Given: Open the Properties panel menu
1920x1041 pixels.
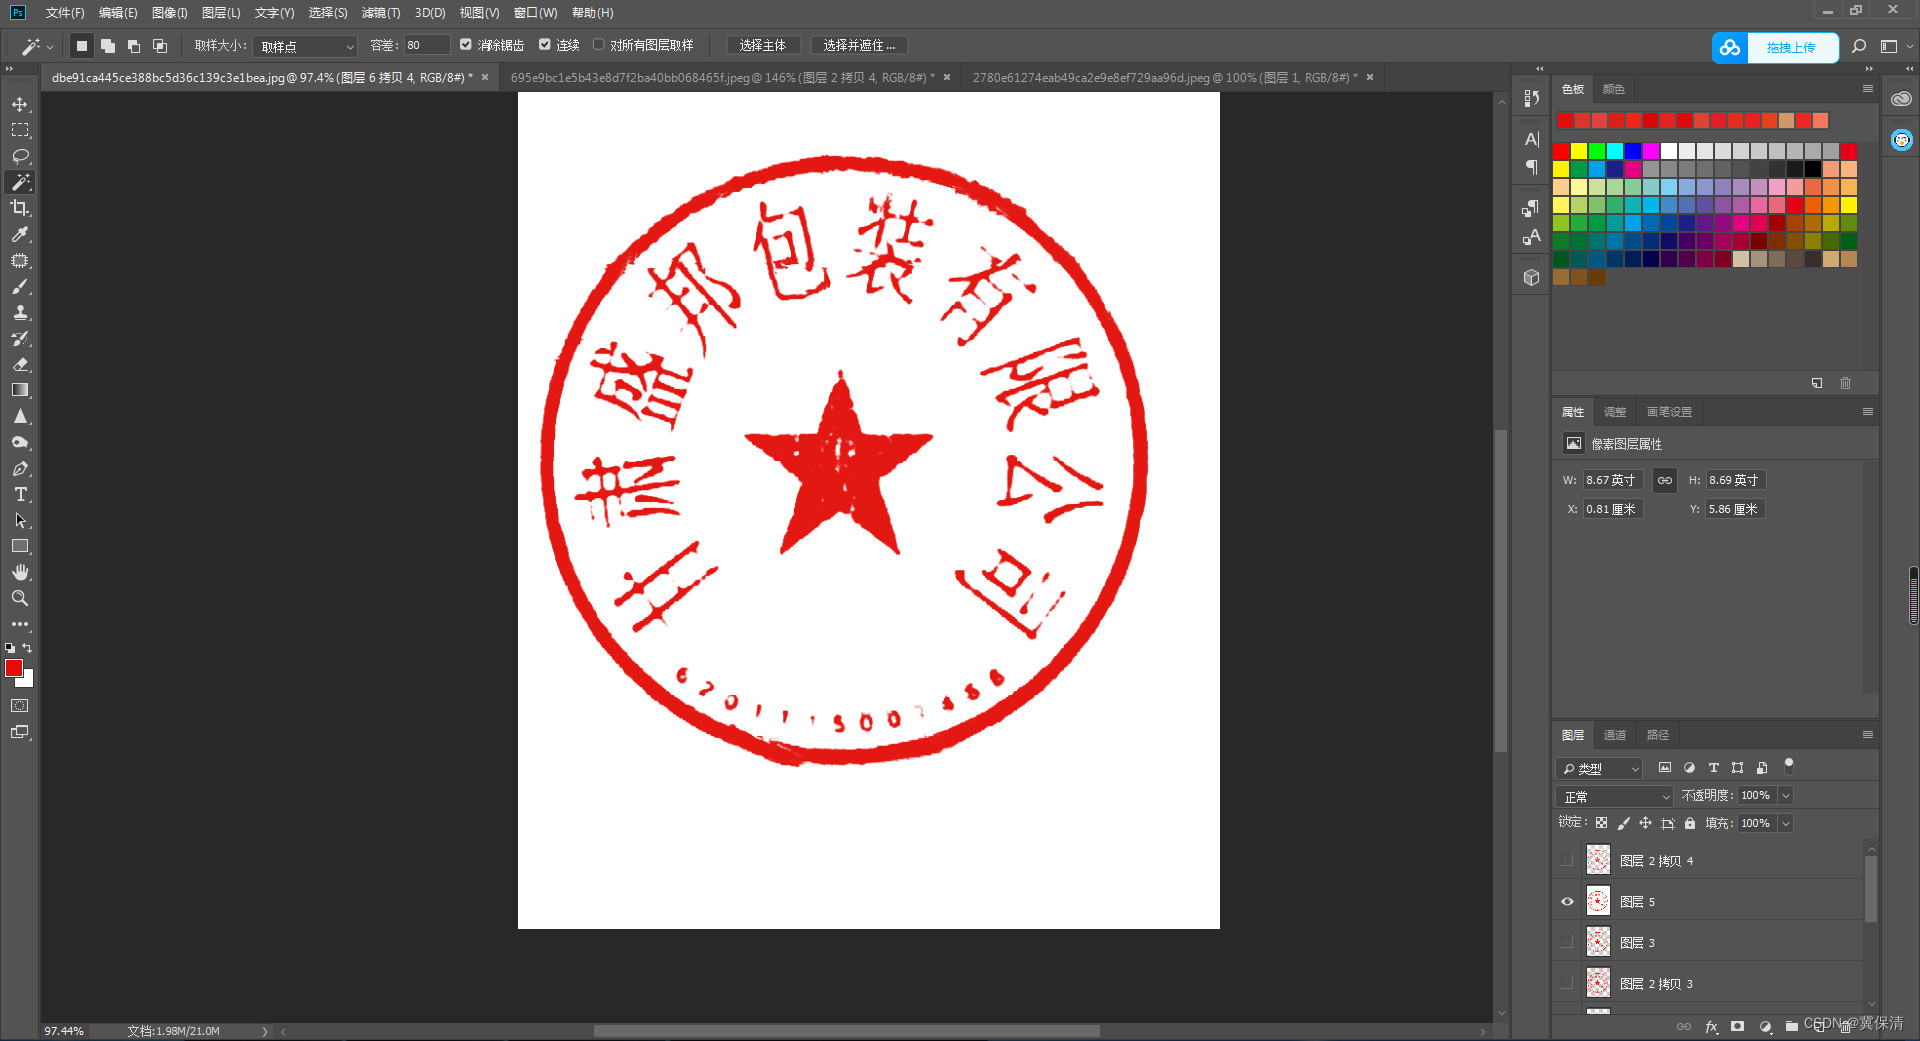Looking at the screenshot, I should tap(1867, 412).
